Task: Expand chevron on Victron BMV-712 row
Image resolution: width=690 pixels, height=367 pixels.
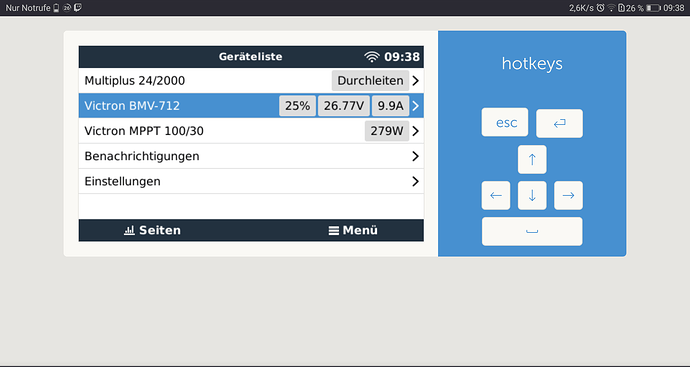Action: pyautogui.click(x=415, y=106)
